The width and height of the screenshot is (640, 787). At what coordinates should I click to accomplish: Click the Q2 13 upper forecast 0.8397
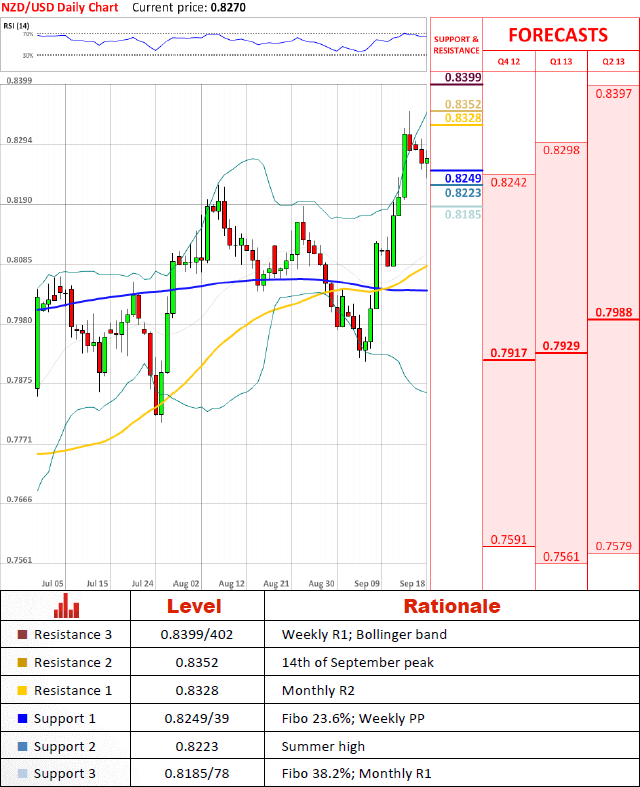(x=613, y=94)
